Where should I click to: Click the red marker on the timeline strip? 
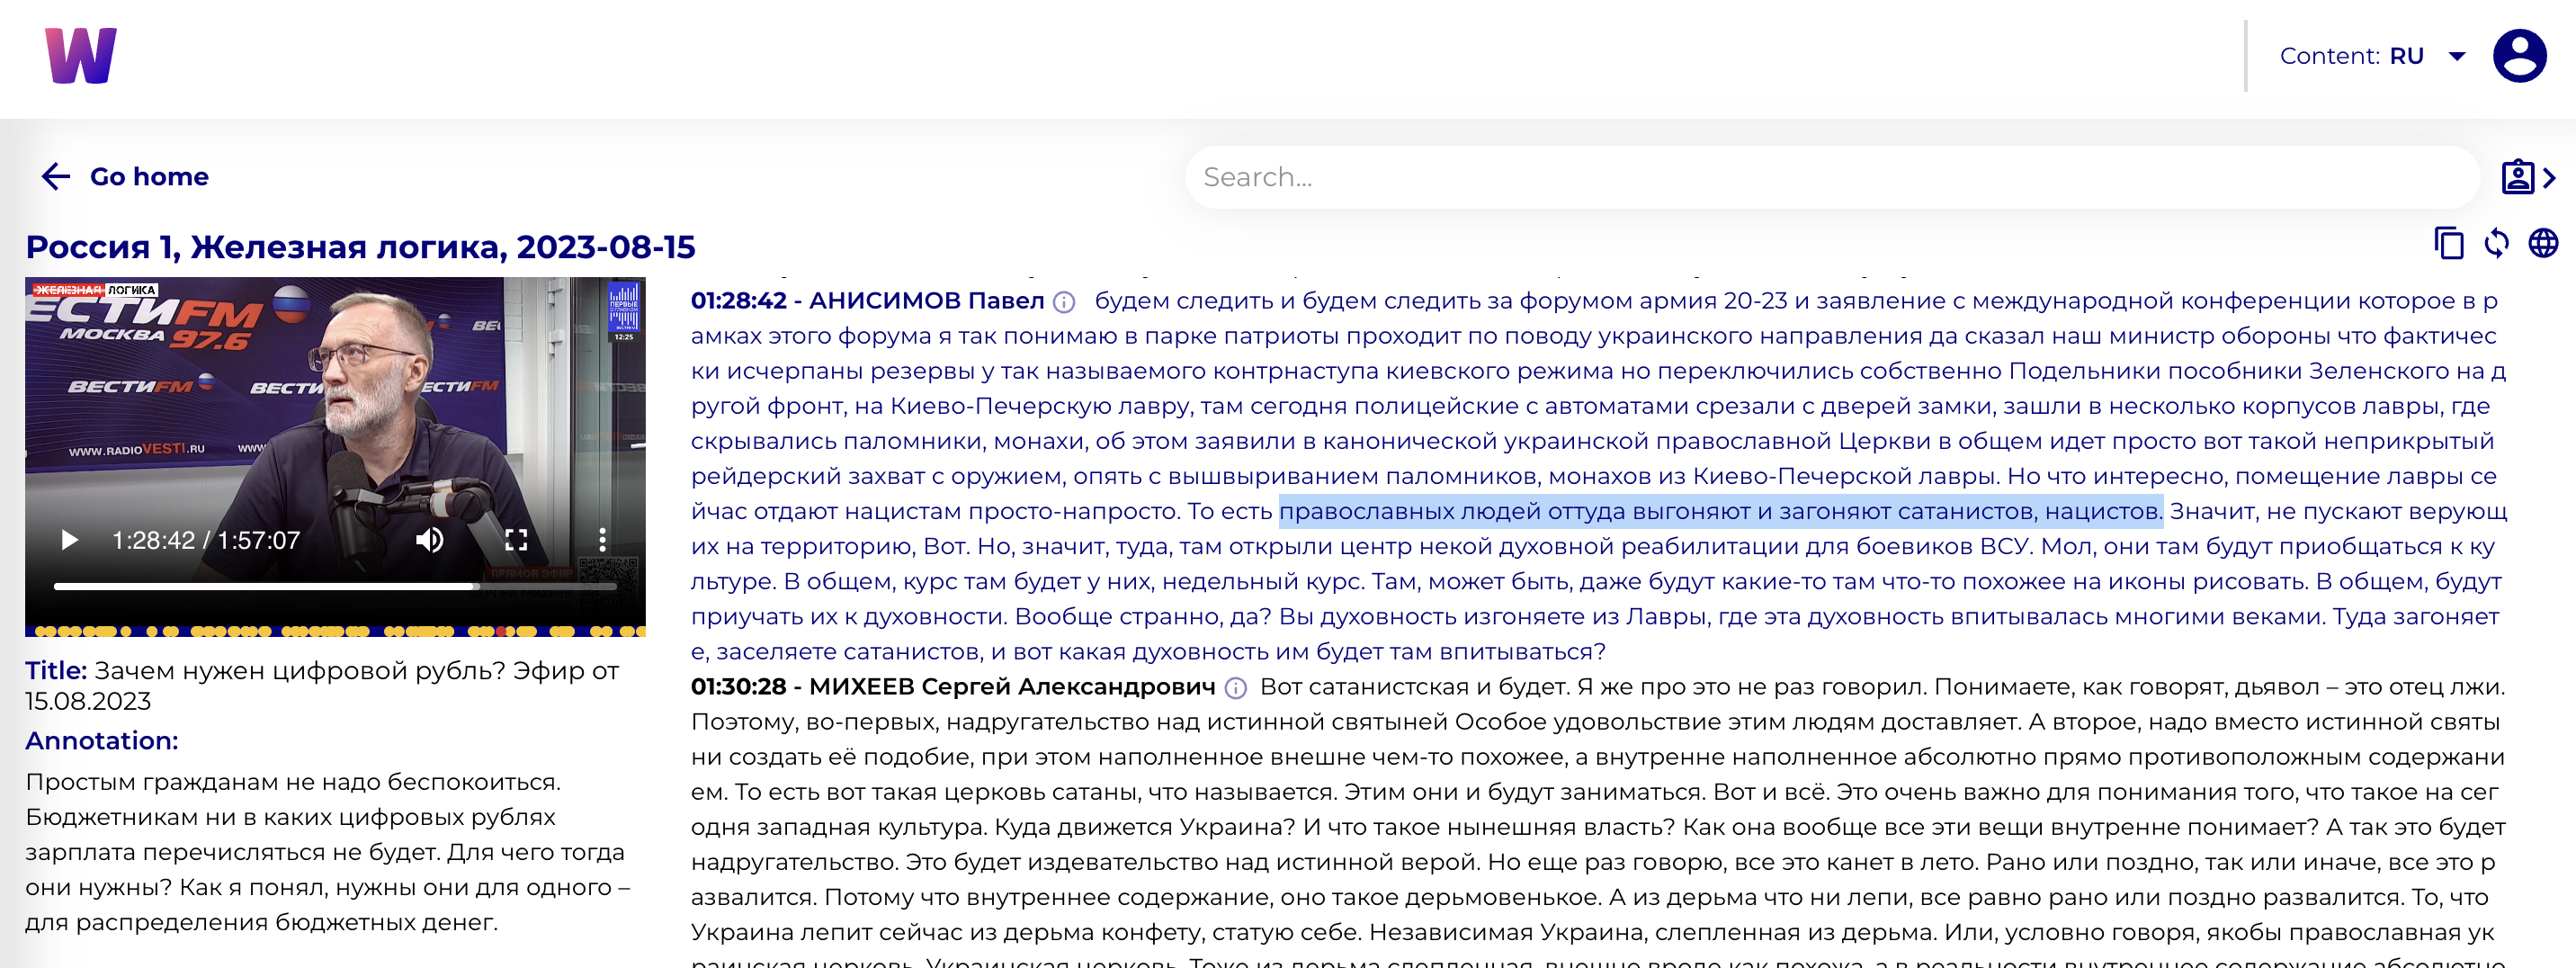(x=502, y=631)
